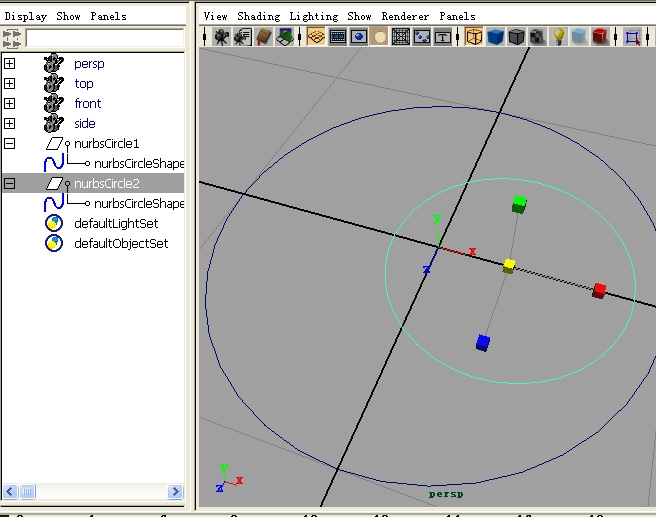Click the light blue cube toolbar icon
This screenshot has width=656, height=517.
pos(579,37)
